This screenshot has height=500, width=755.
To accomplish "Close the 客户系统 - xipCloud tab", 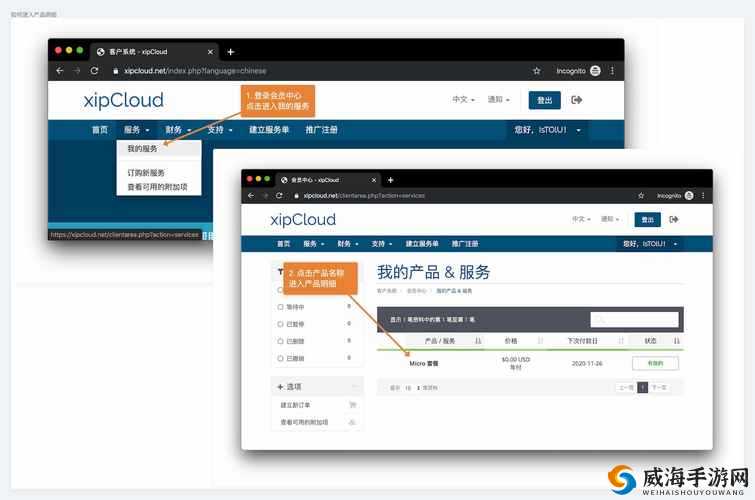I will (x=210, y=52).
